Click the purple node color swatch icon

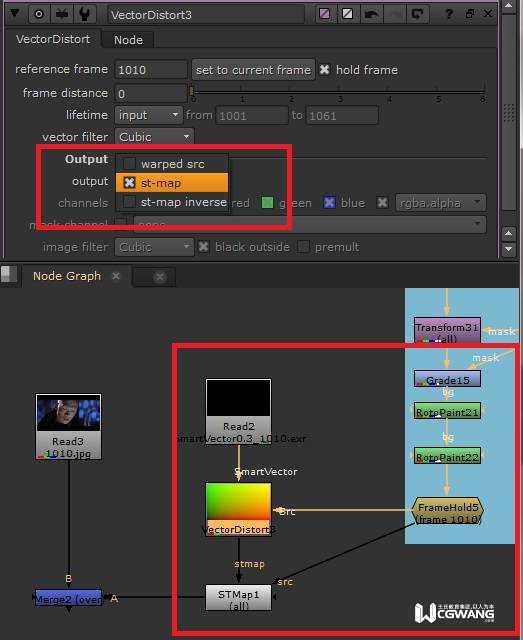325,14
